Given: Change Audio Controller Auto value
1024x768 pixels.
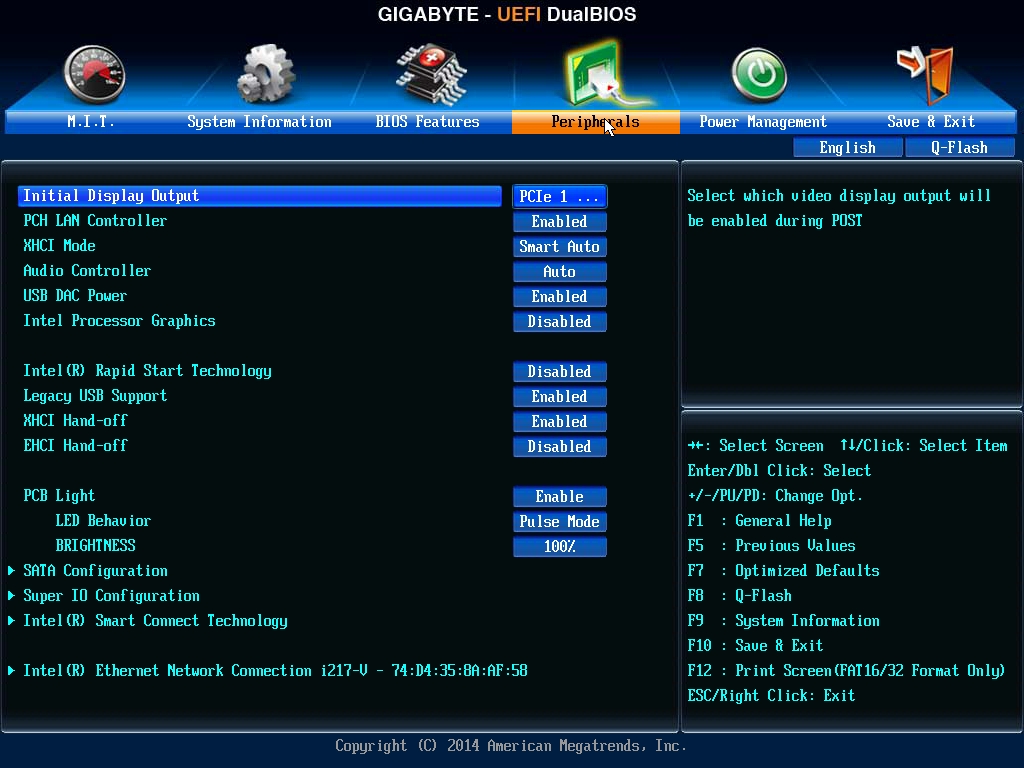Looking at the screenshot, I should tap(560, 272).
